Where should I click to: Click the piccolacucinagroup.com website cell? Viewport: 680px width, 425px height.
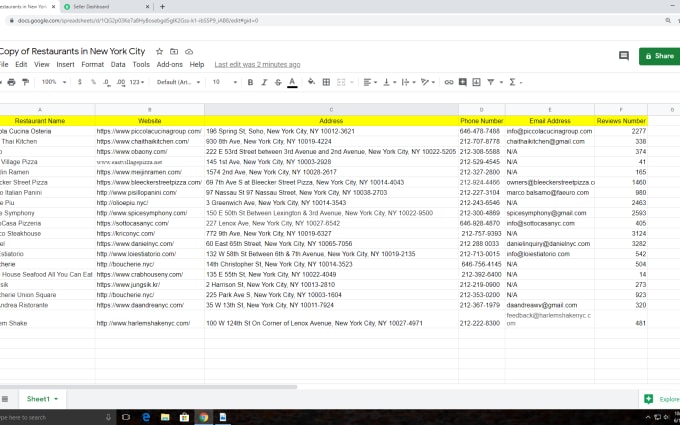tap(150, 131)
